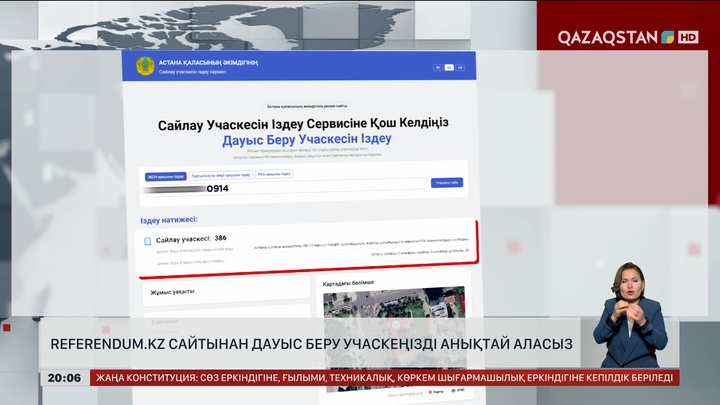Select the polling station number 386
The width and height of the screenshot is (720, 405).
(220, 238)
